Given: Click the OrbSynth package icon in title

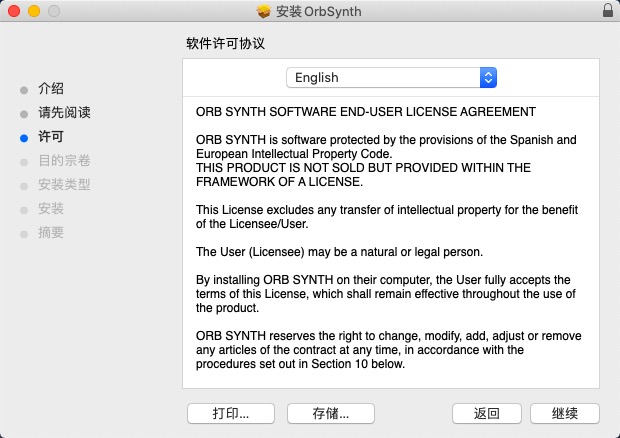Looking at the screenshot, I should [x=263, y=11].
